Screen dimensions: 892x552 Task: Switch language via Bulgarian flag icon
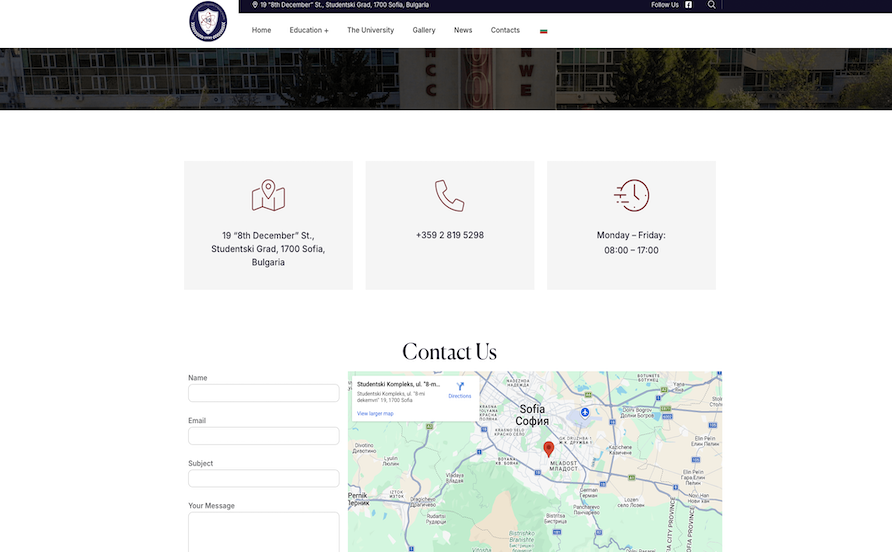pyautogui.click(x=544, y=31)
